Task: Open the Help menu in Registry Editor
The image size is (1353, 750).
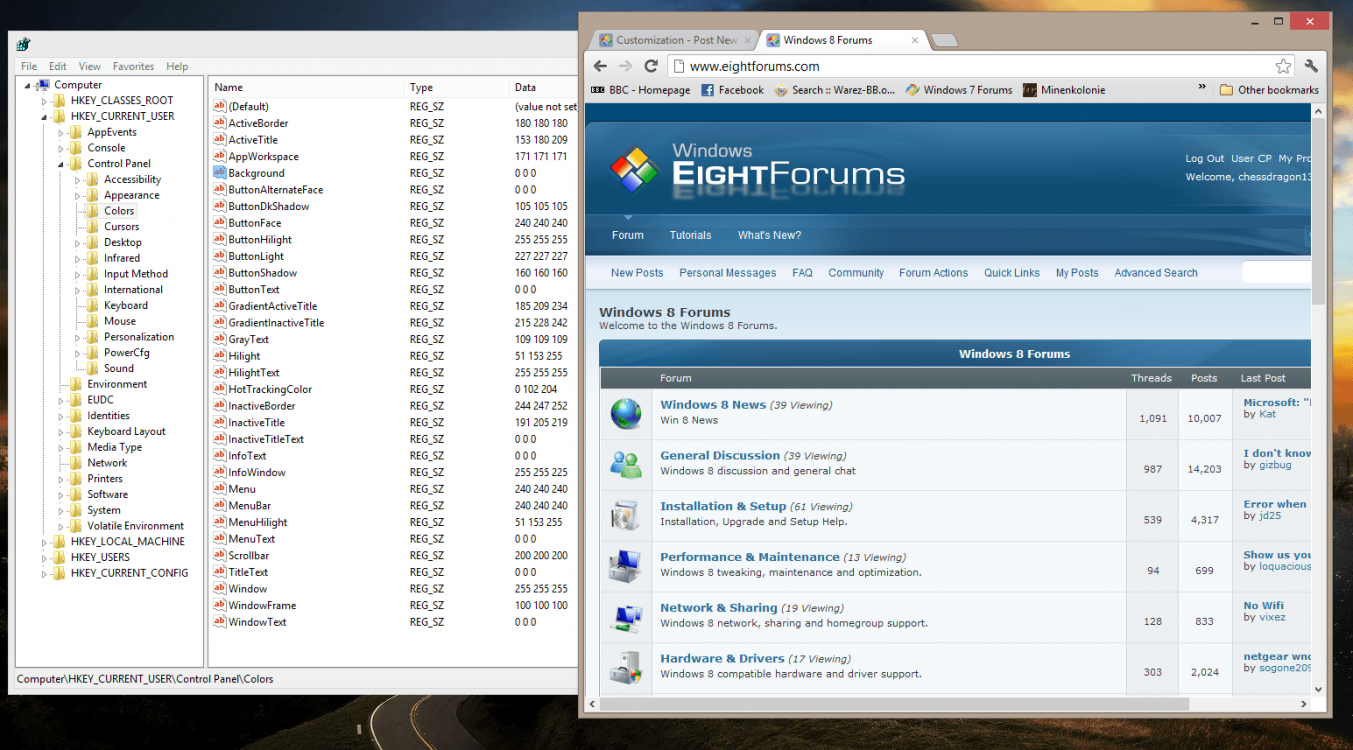Action: pos(177,66)
